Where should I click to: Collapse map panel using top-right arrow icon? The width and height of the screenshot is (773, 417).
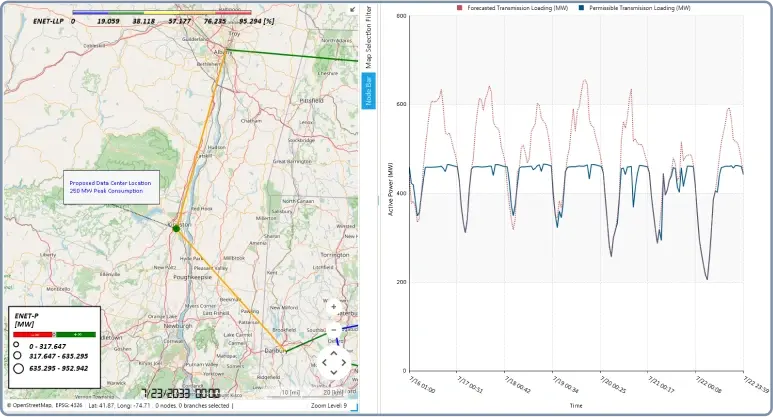pyautogui.click(x=353, y=9)
